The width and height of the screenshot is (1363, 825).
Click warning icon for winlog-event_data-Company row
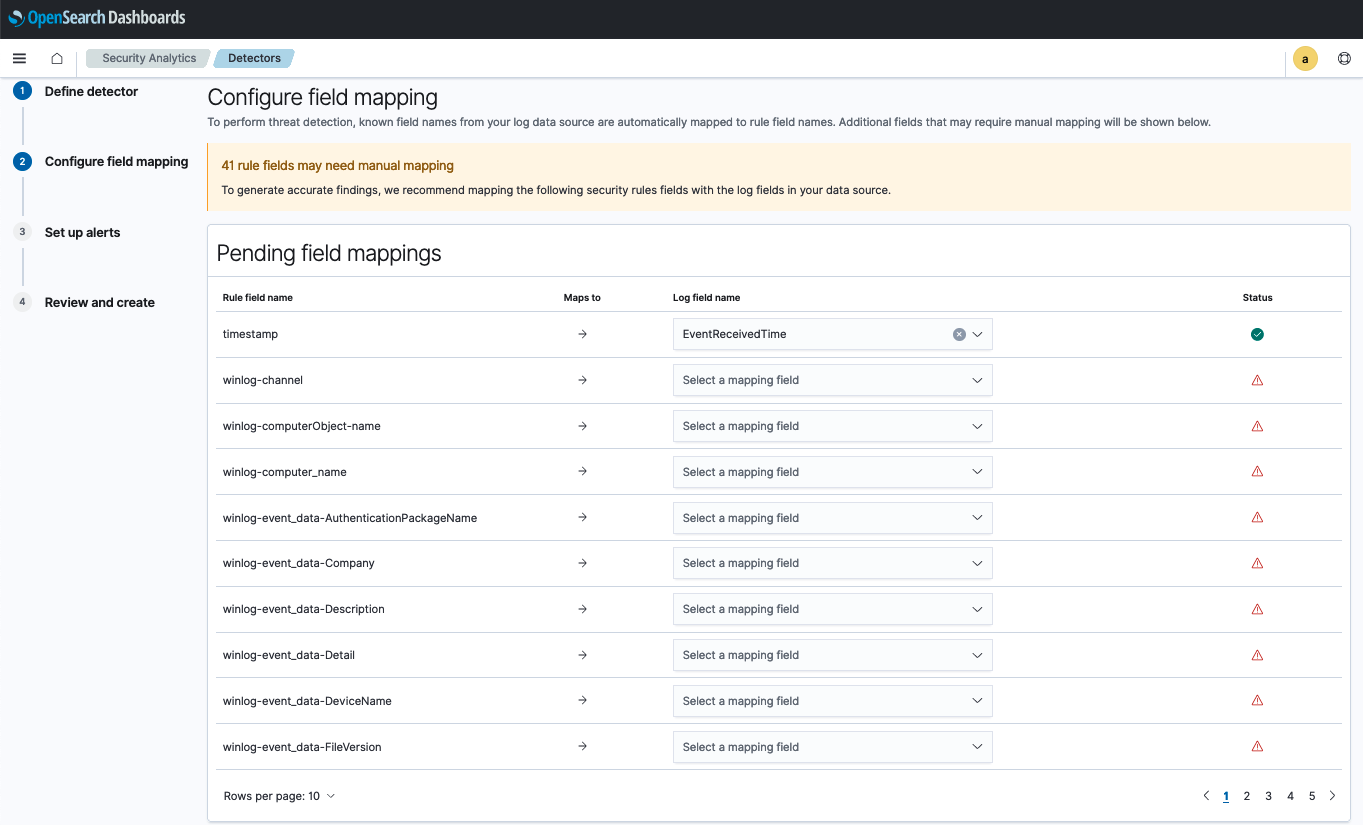pos(1257,563)
